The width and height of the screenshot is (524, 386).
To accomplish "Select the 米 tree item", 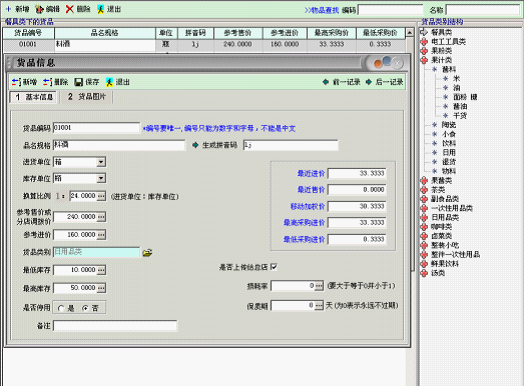I will 456,79.
